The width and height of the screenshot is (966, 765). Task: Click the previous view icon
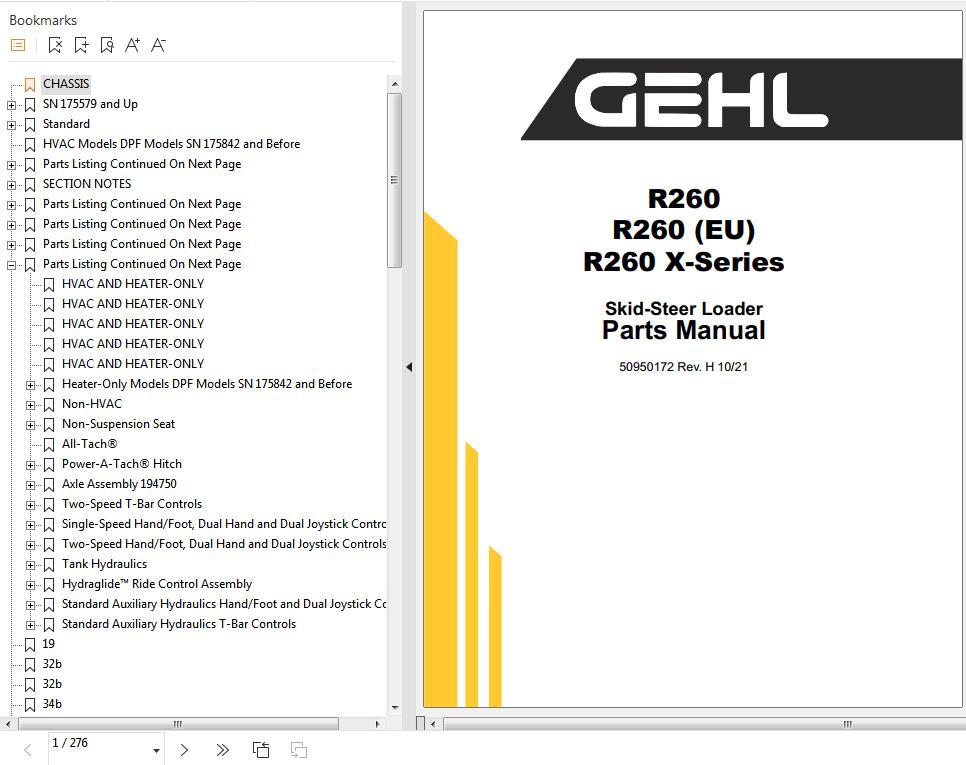pos(261,750)
